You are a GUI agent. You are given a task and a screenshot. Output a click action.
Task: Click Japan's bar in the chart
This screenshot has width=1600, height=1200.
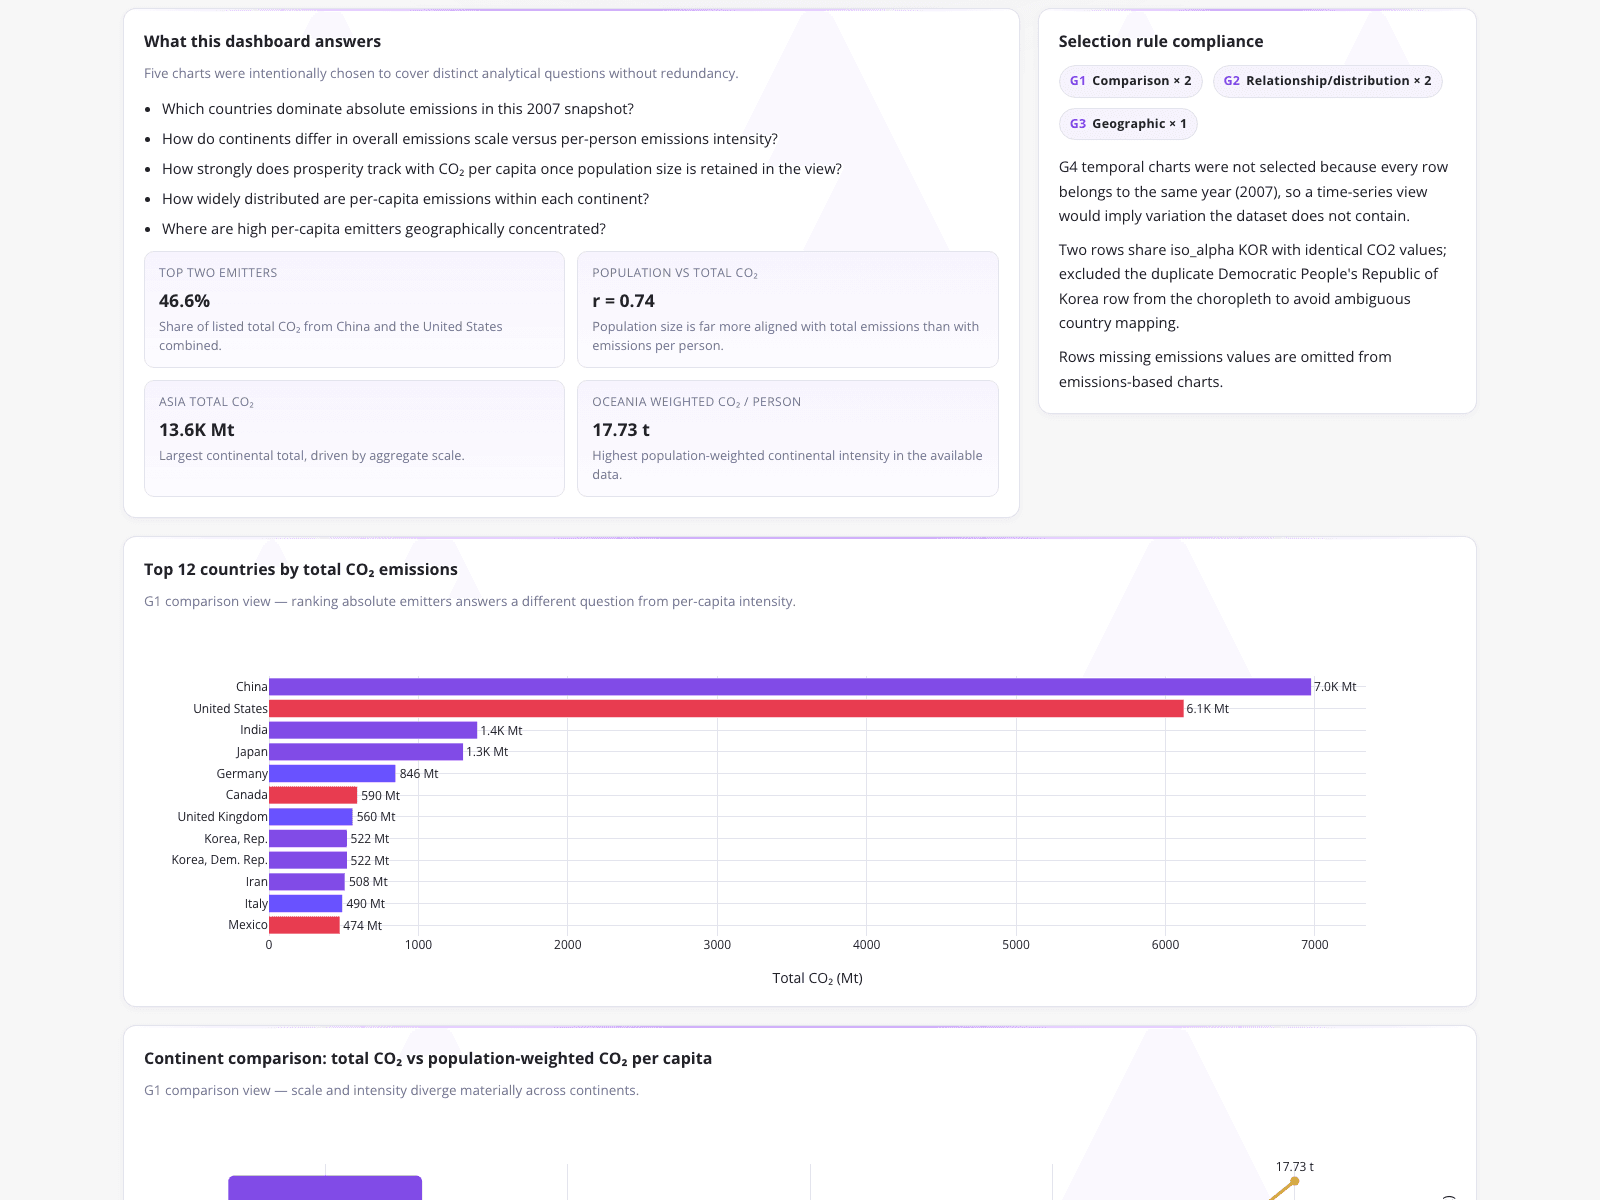[x=366, y=752]
